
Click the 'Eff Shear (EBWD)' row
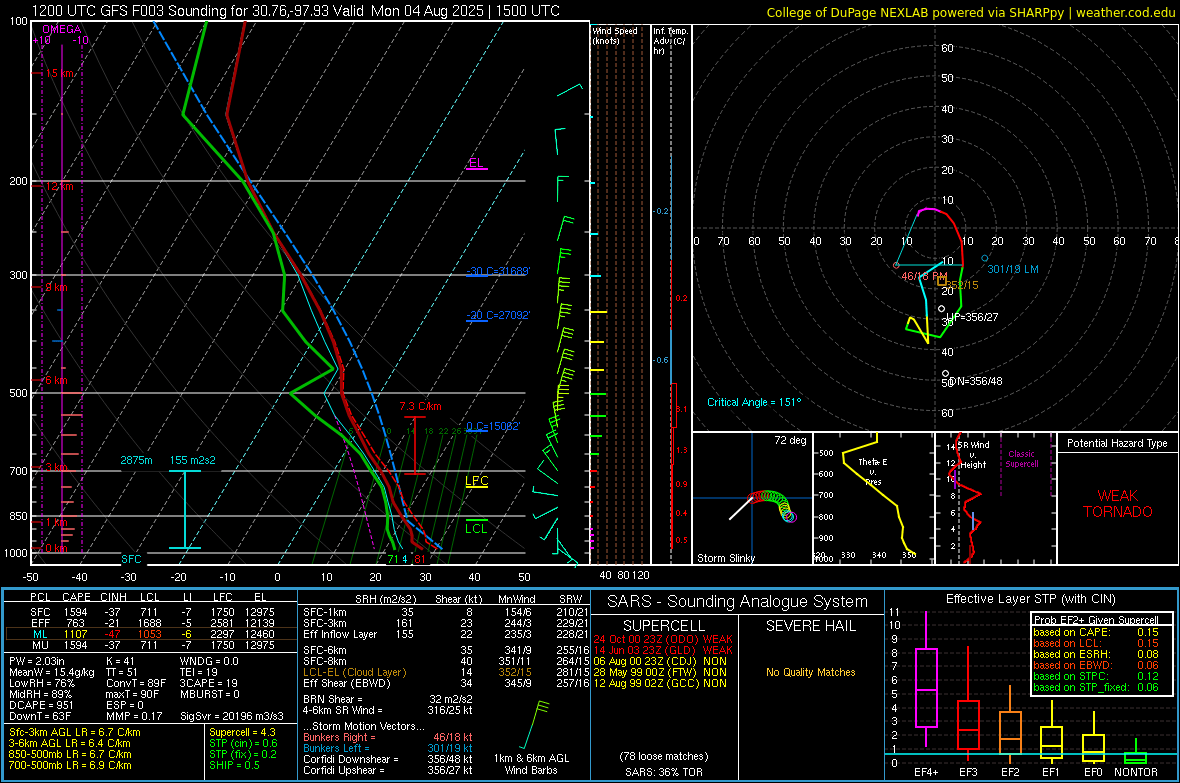[x=446, y=683]
